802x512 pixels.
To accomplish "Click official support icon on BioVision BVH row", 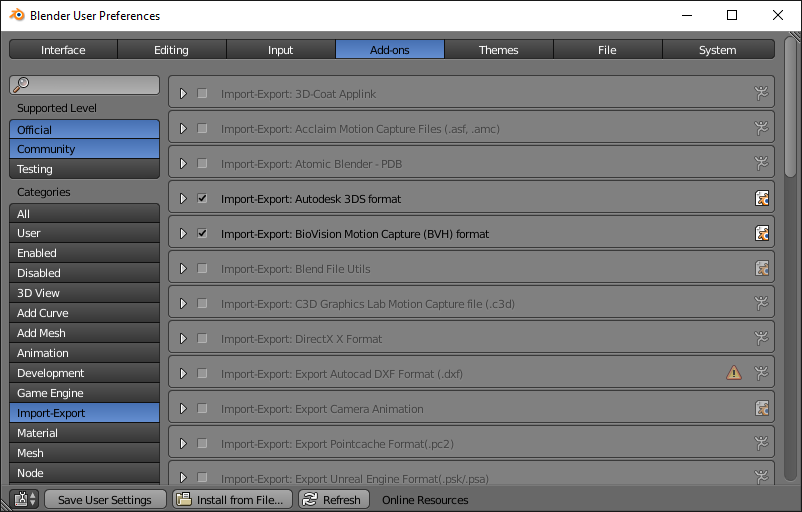I will click(x=762, y=233).
